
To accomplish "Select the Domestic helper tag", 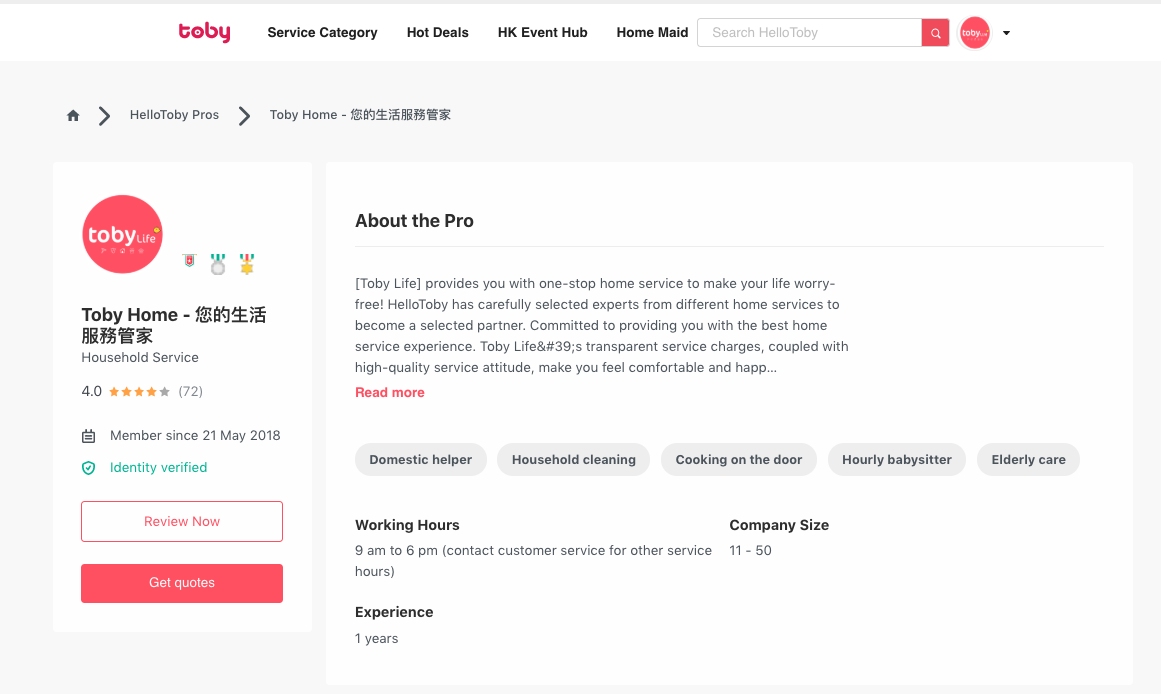I will click(x=421, y=460).
